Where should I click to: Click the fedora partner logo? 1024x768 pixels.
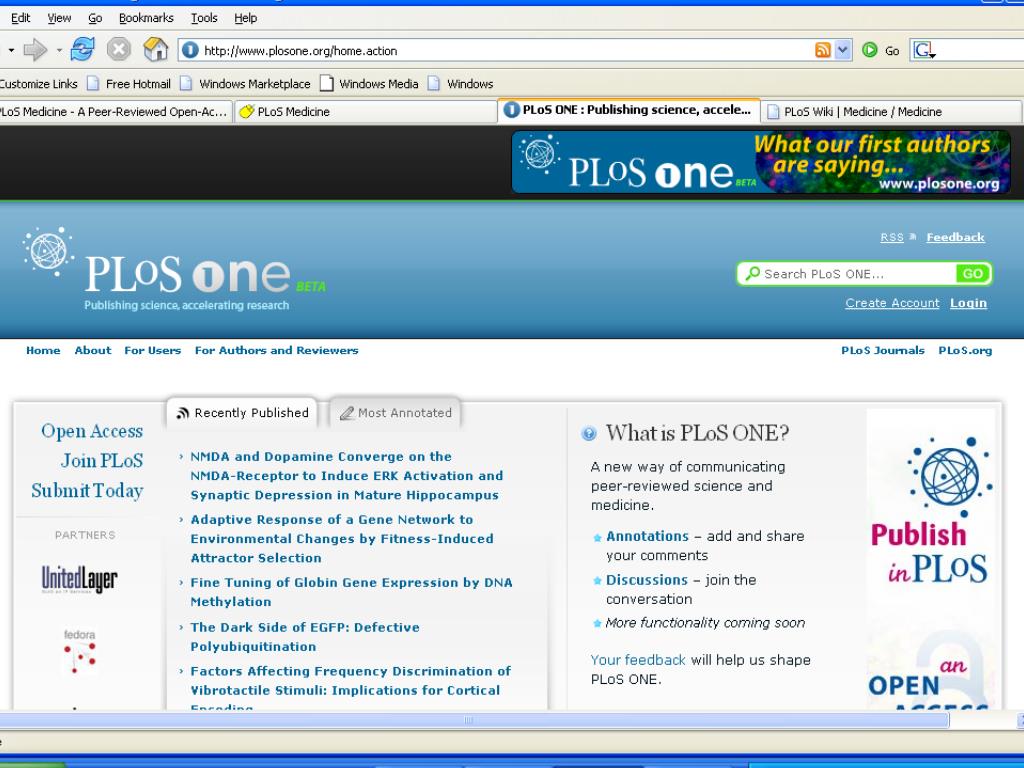[80, 651]
